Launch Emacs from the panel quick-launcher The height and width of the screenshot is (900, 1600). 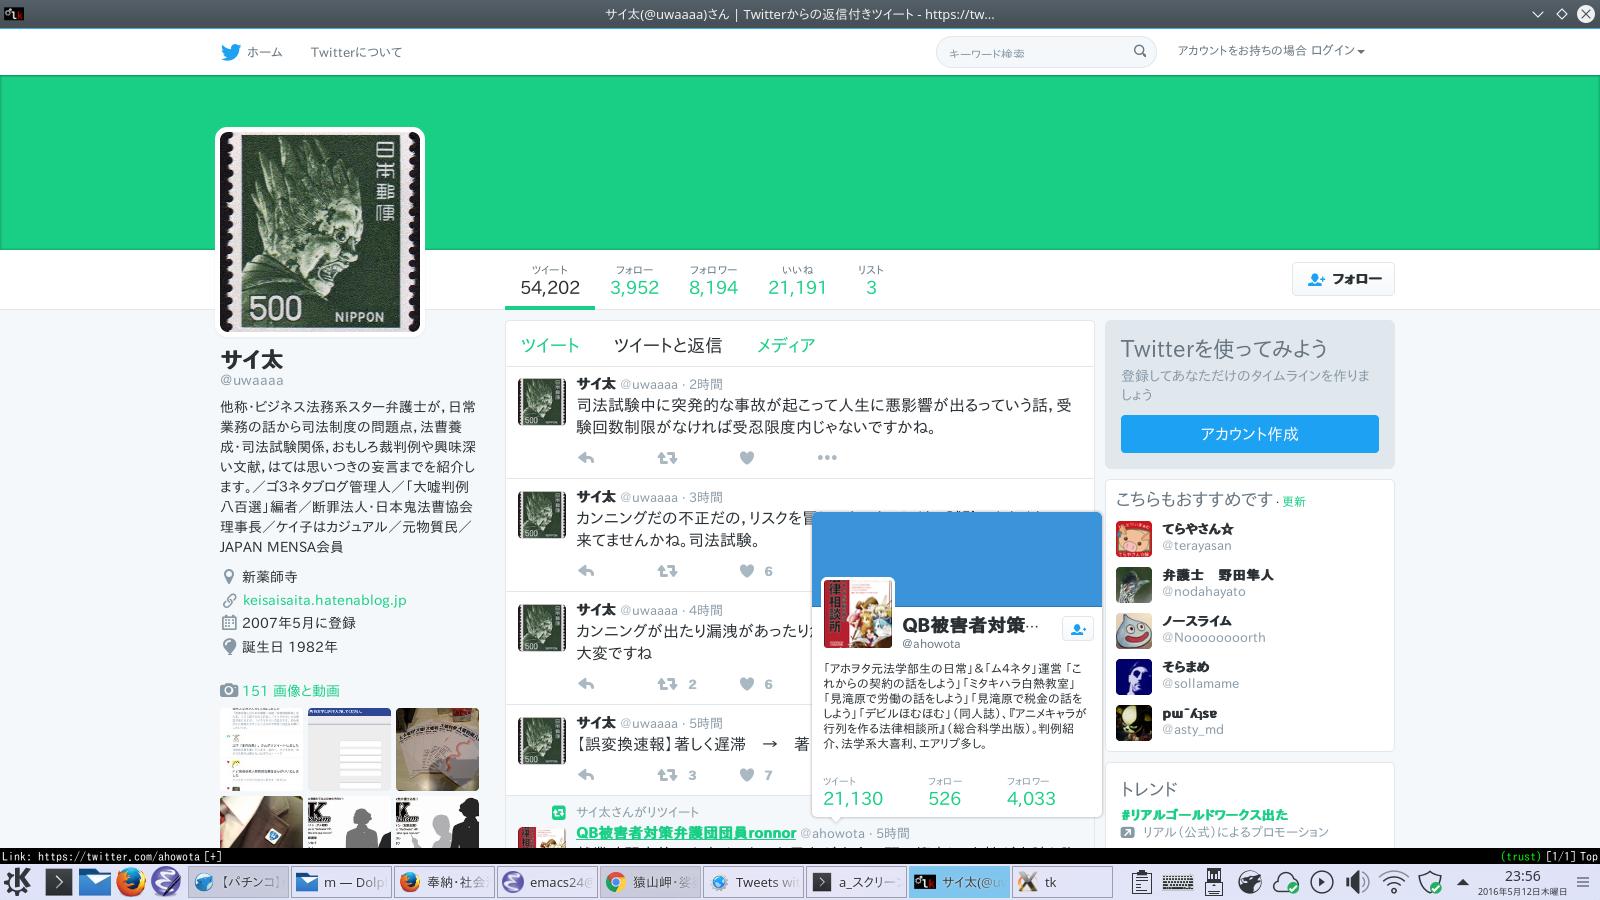166,882
